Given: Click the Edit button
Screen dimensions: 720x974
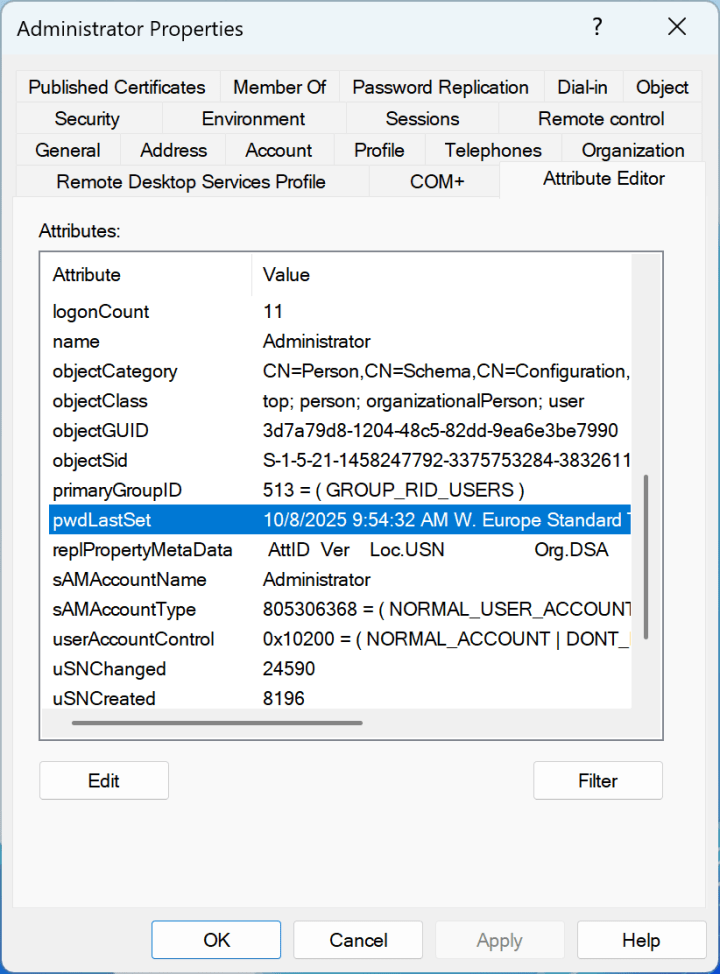Looking at the screenshot, I should [103, 780].
